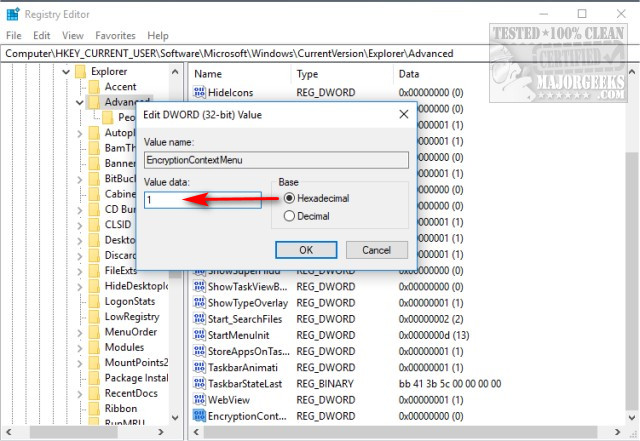Click the LowRegistry folder icon
The height and width of the screenshot is (441, 640).
pyautogui.click(x=94, y=317)
